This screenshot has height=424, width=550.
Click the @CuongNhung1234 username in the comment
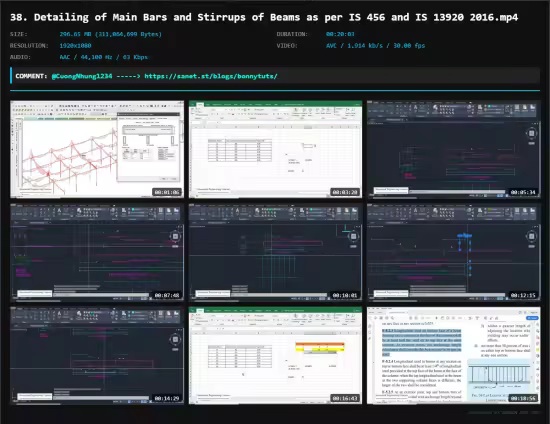(x=82, y=76)
